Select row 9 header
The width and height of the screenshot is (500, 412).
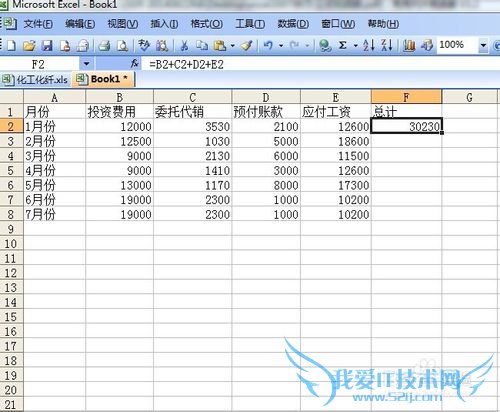click(x=11, y=229)
